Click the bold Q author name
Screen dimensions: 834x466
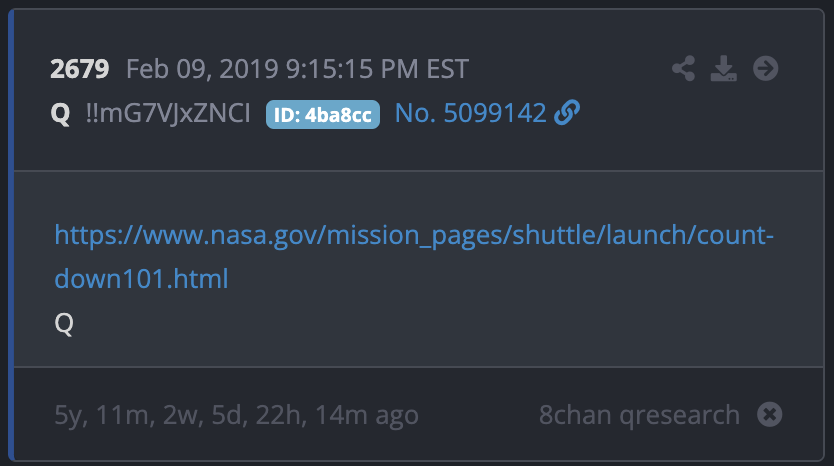coord(61,115)
